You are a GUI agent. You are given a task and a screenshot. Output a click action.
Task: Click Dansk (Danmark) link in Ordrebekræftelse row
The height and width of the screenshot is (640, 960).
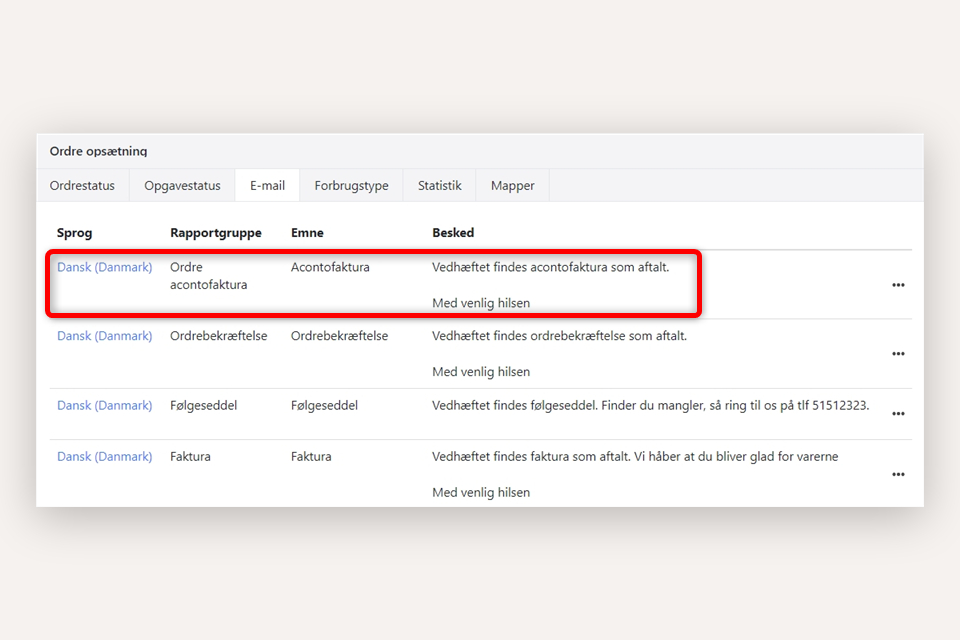pyautogui.click(x=105, y=336)
